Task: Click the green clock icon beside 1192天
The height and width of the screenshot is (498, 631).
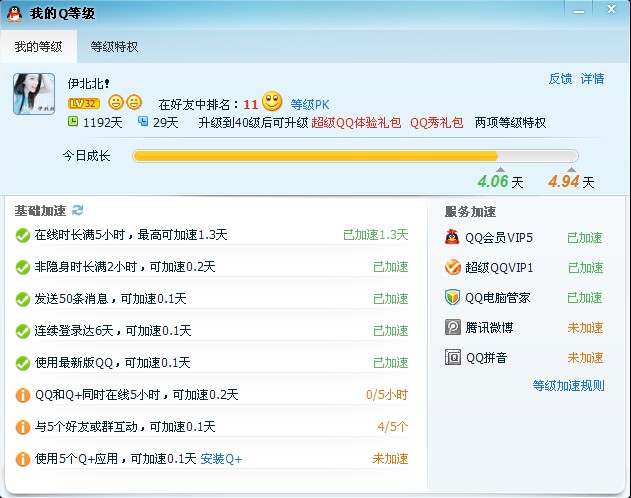Action: (73, 121)
